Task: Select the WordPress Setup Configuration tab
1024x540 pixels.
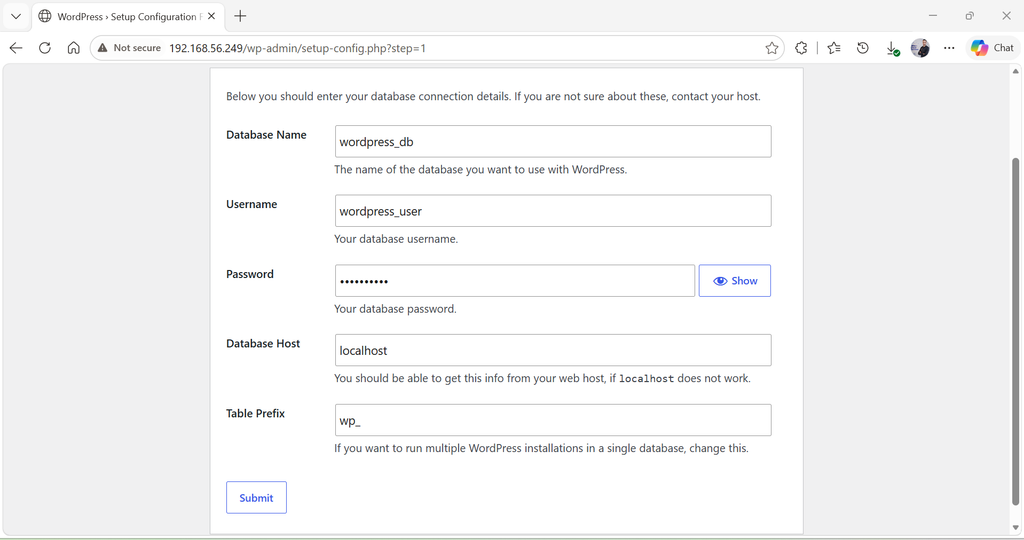Action: pos(127,16)
